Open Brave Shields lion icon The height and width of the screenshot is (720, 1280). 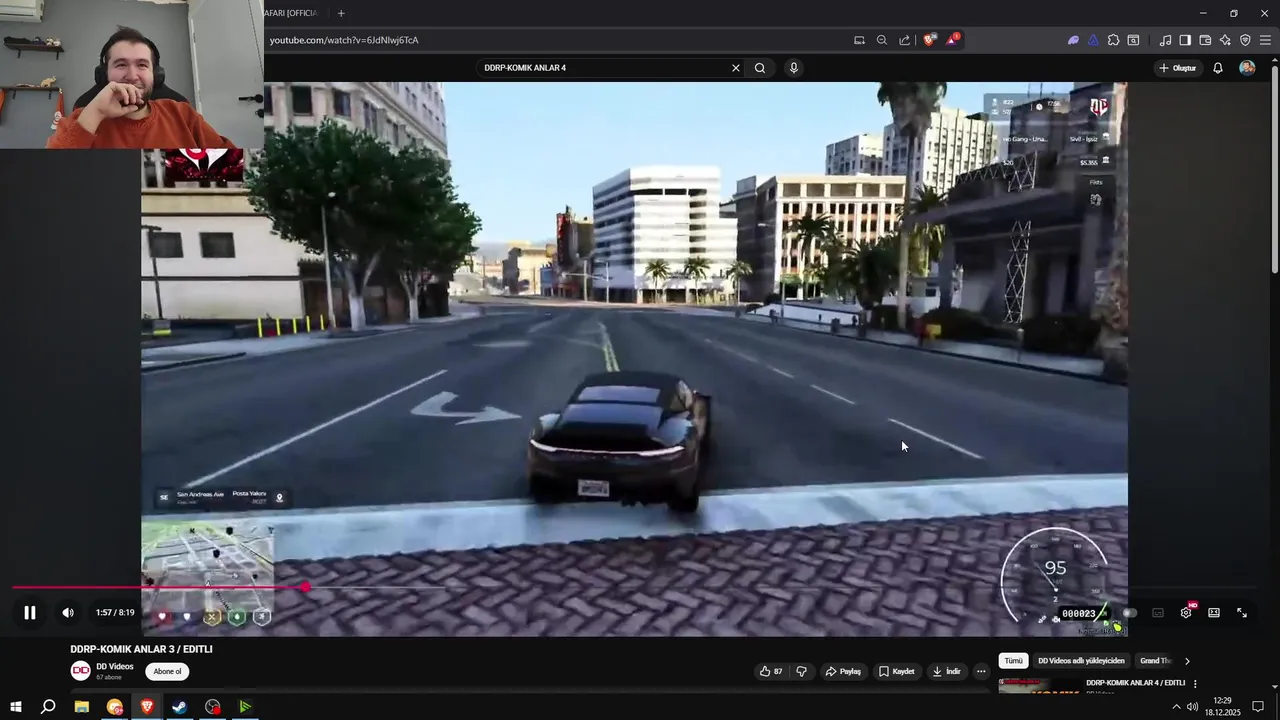(x=930, y=40)
